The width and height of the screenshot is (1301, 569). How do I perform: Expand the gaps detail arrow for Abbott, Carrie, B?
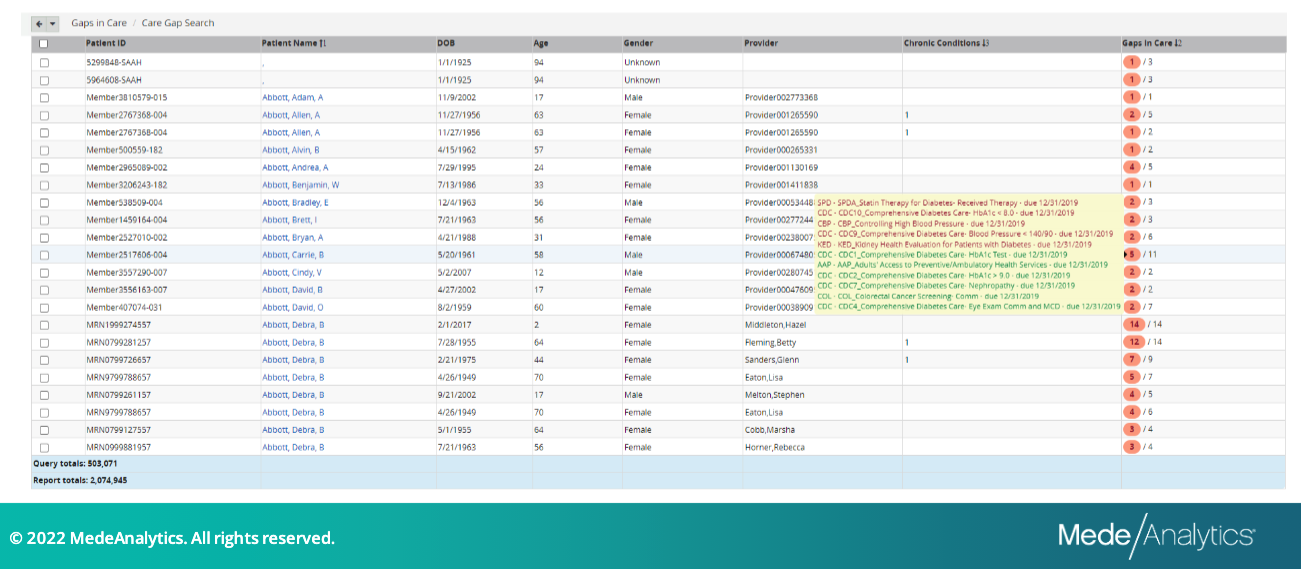point(1126,254)
